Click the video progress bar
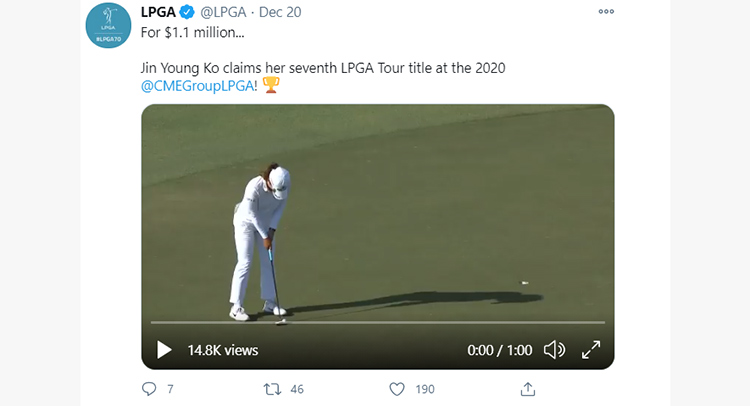Image resolution: width=750 pixels, height=406 pixels. click(x=378, y=323)
